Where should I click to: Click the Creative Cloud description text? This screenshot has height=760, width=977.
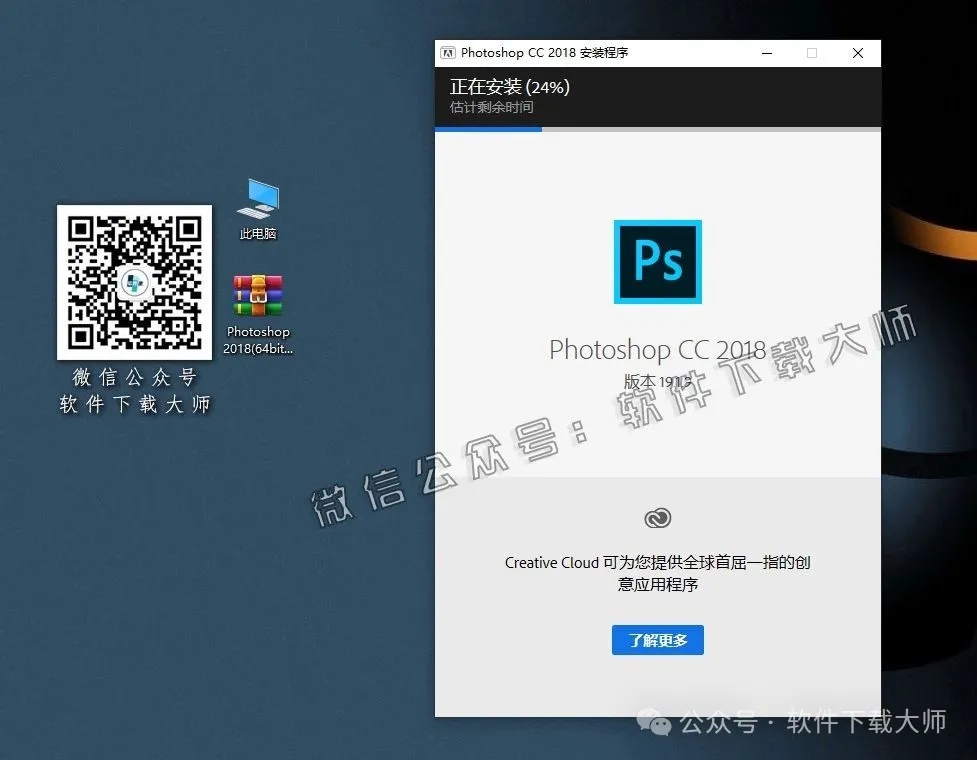click(x=657, y=573)
